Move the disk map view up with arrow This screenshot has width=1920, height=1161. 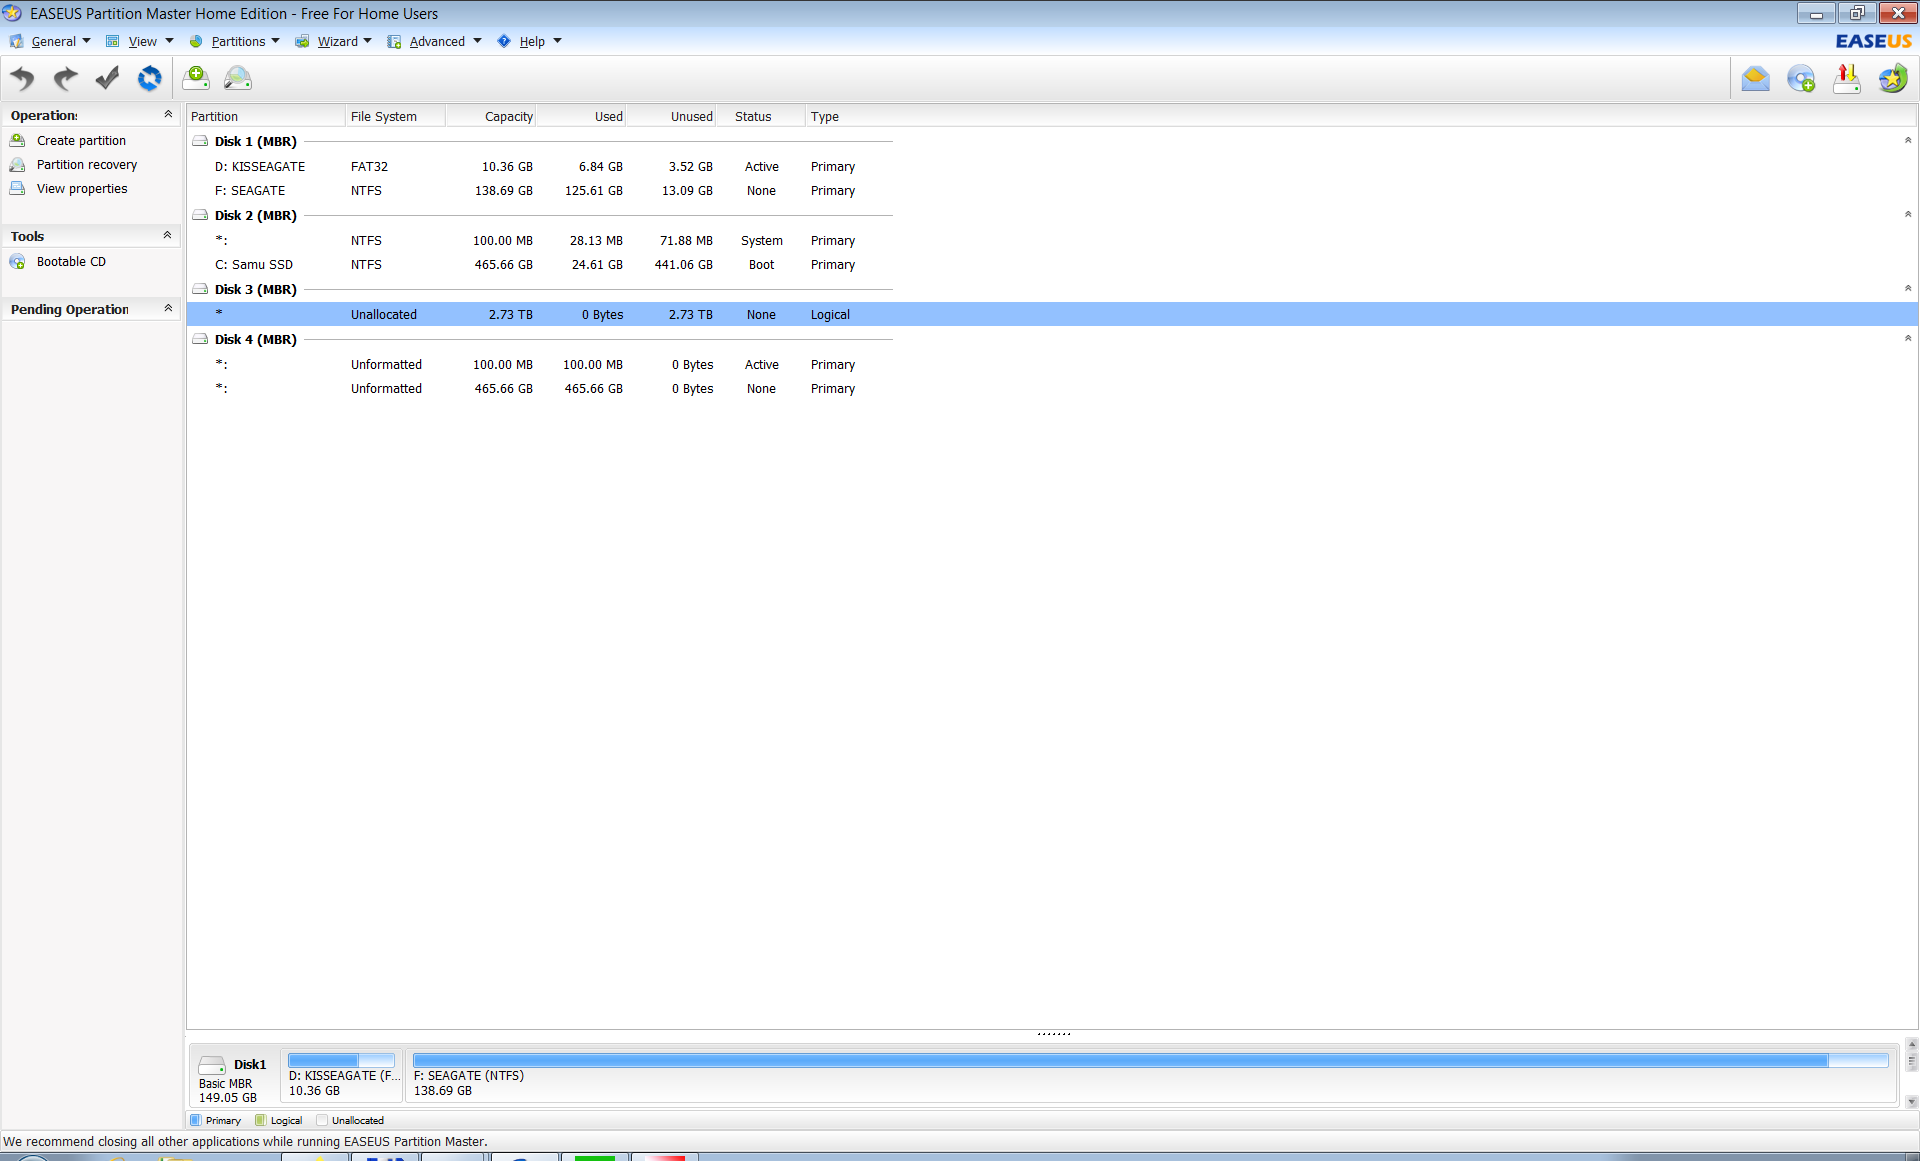point(1912,1045)
